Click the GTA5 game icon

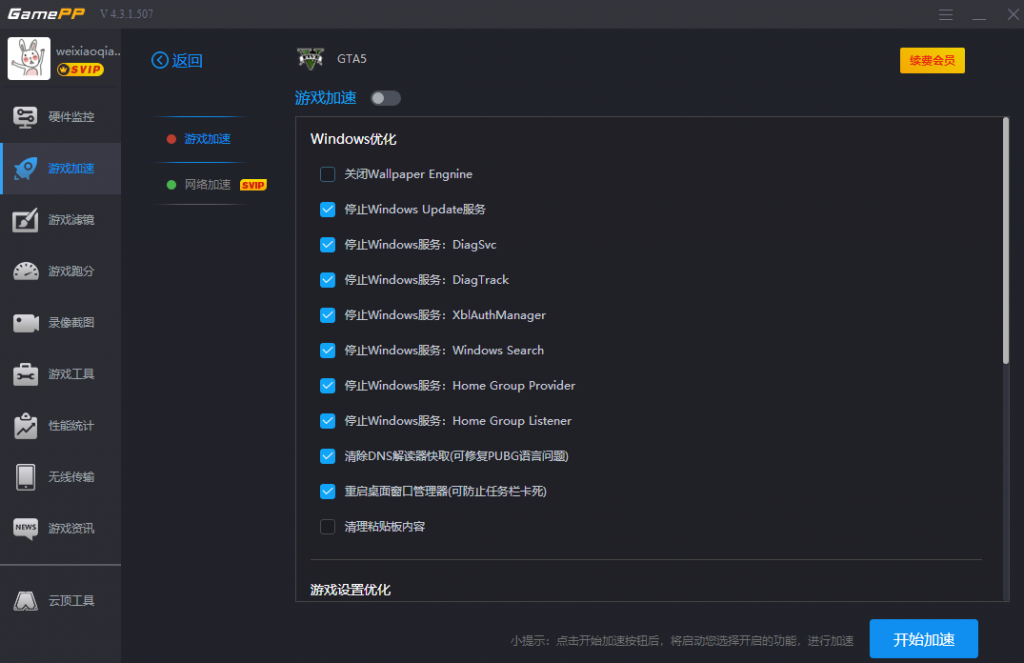(x=311, y=59)
